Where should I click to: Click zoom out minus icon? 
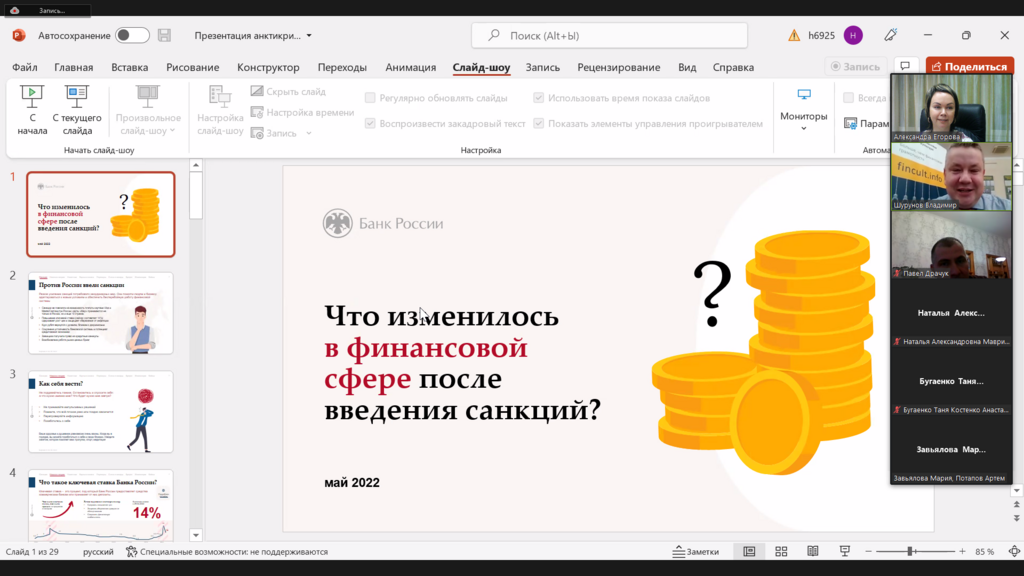click(x=869, y=552)
